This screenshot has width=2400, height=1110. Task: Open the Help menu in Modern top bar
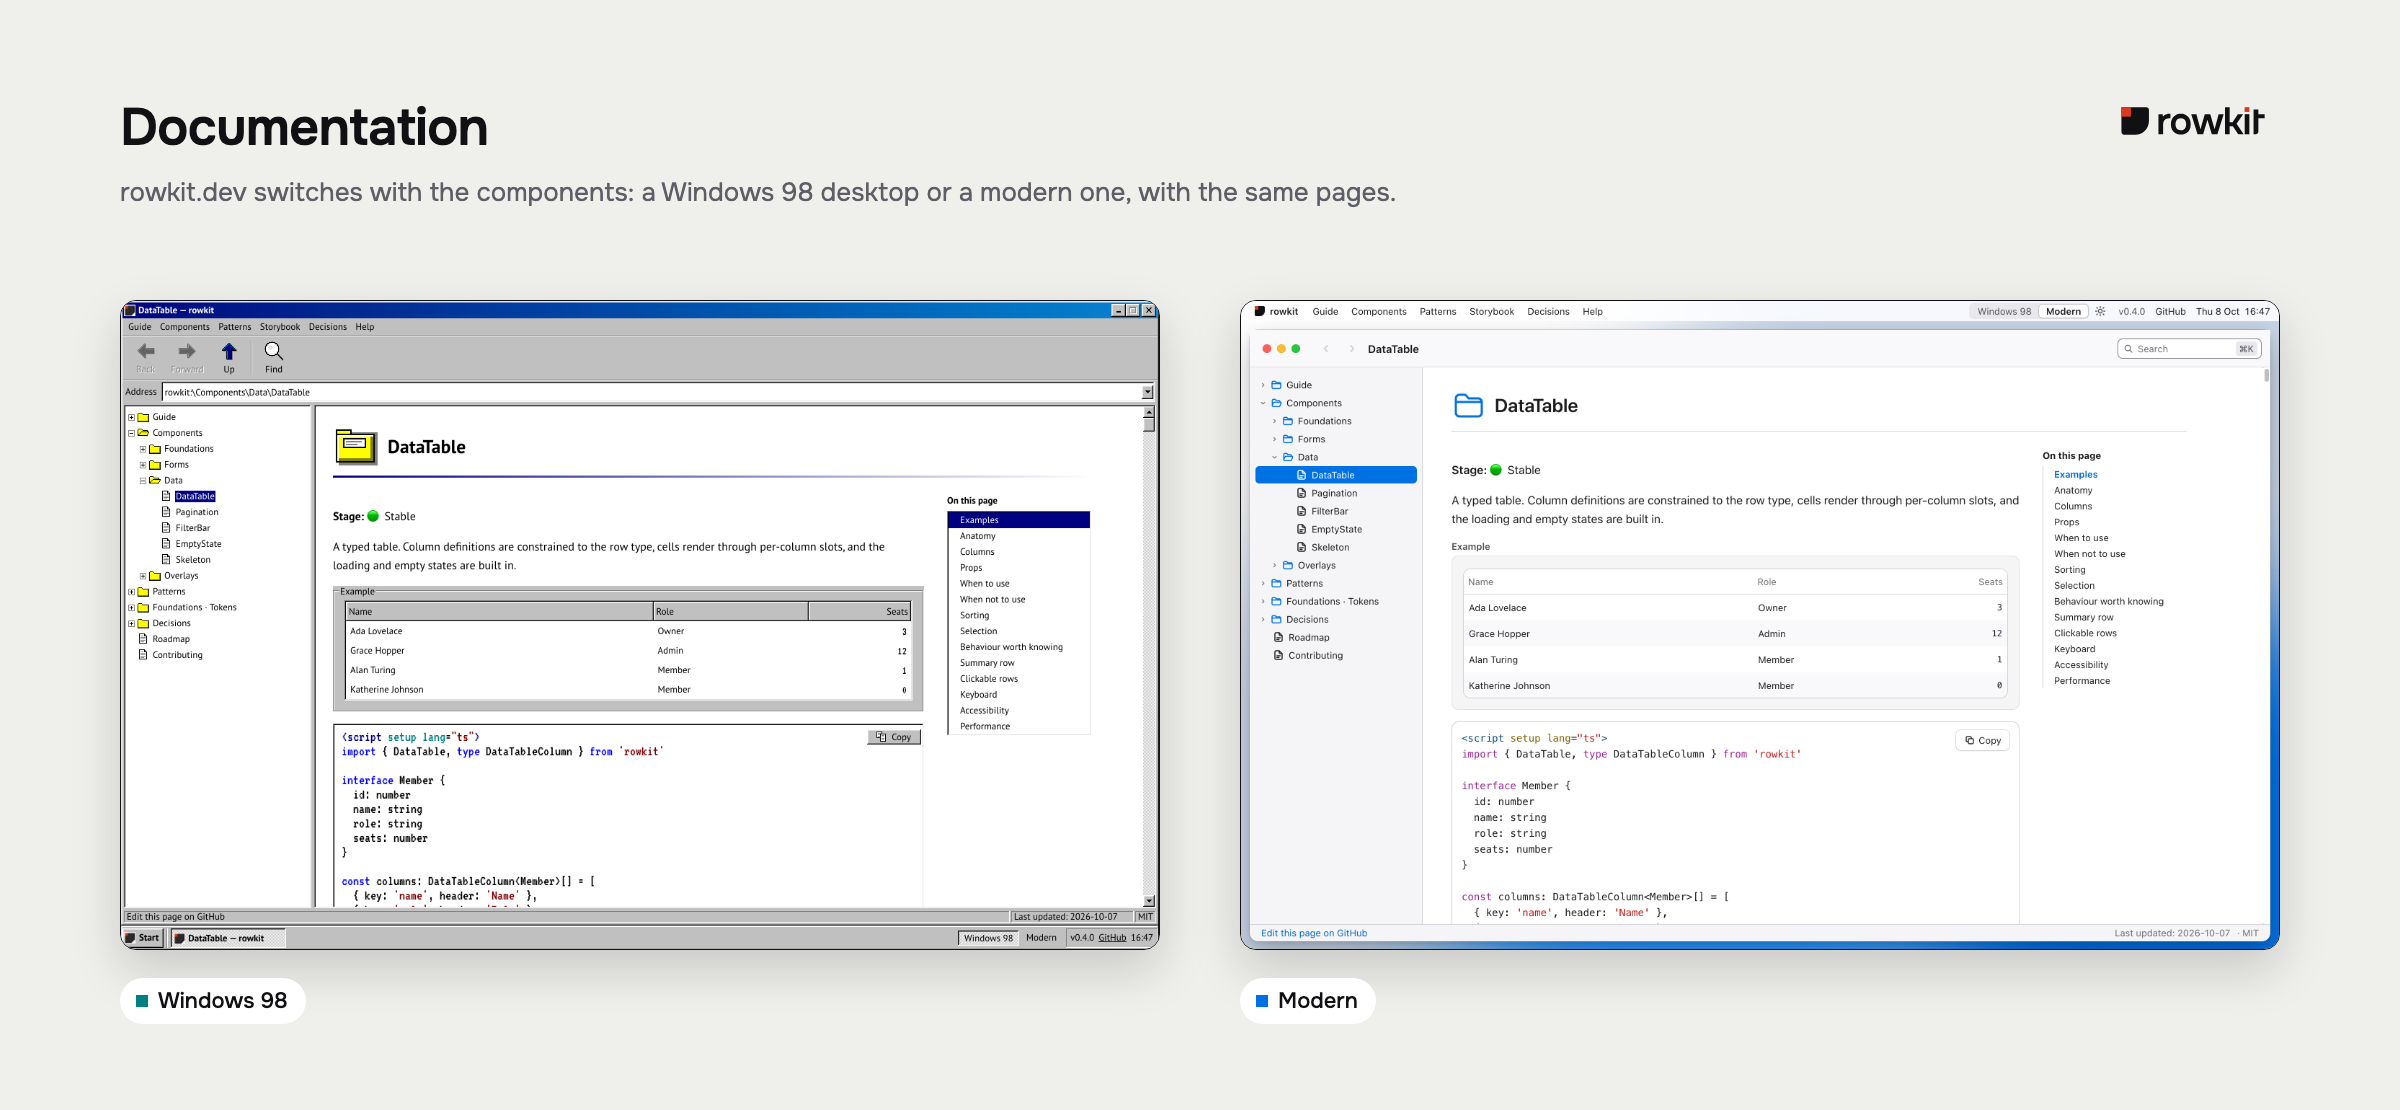(x=1592, y=312)
